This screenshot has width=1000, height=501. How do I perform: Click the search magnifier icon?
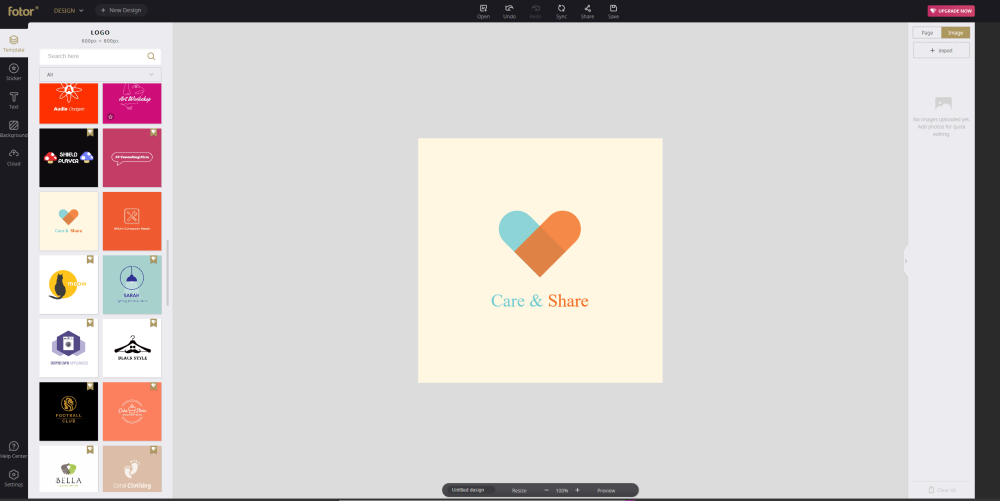pos(151,56)
